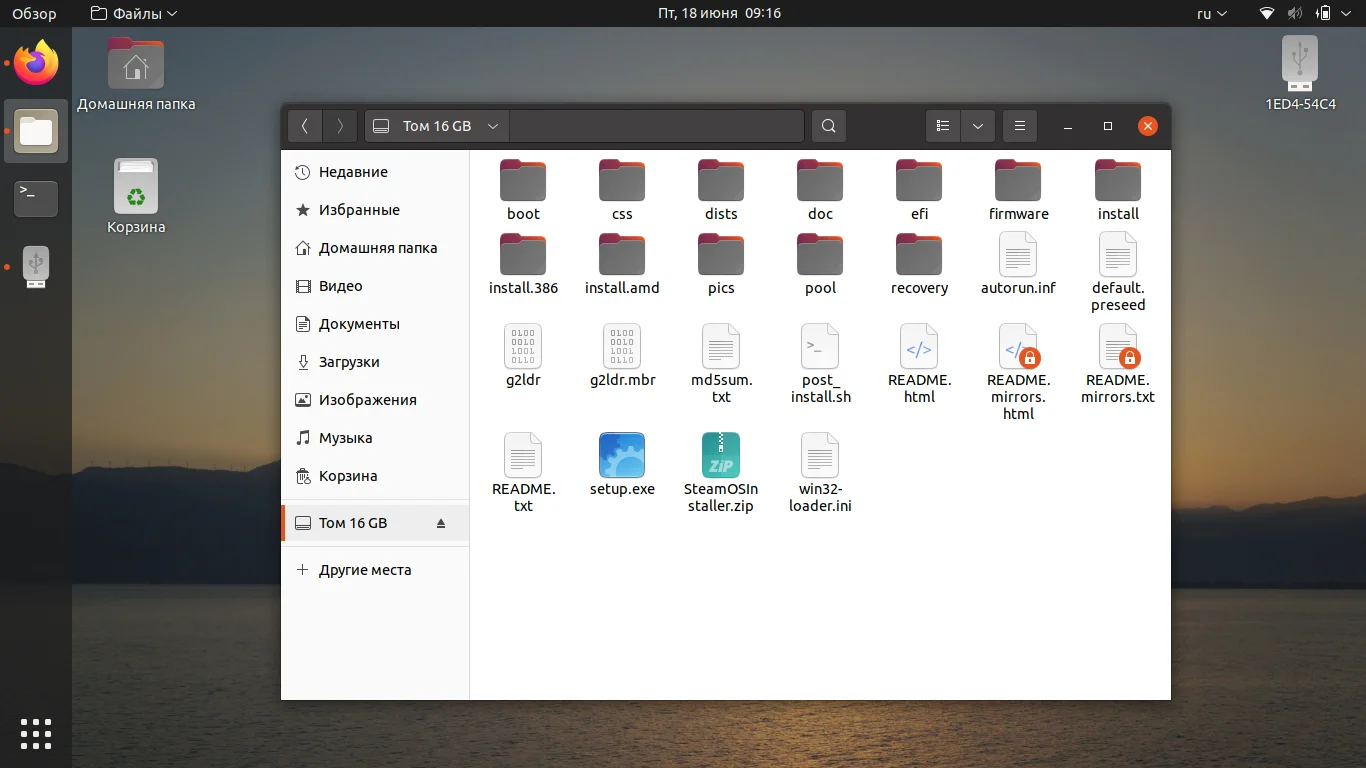The width and height of the screenshot is (1366, 768).
Task: Eject the Том 16 GB volume
Action: tap(441, 523)
